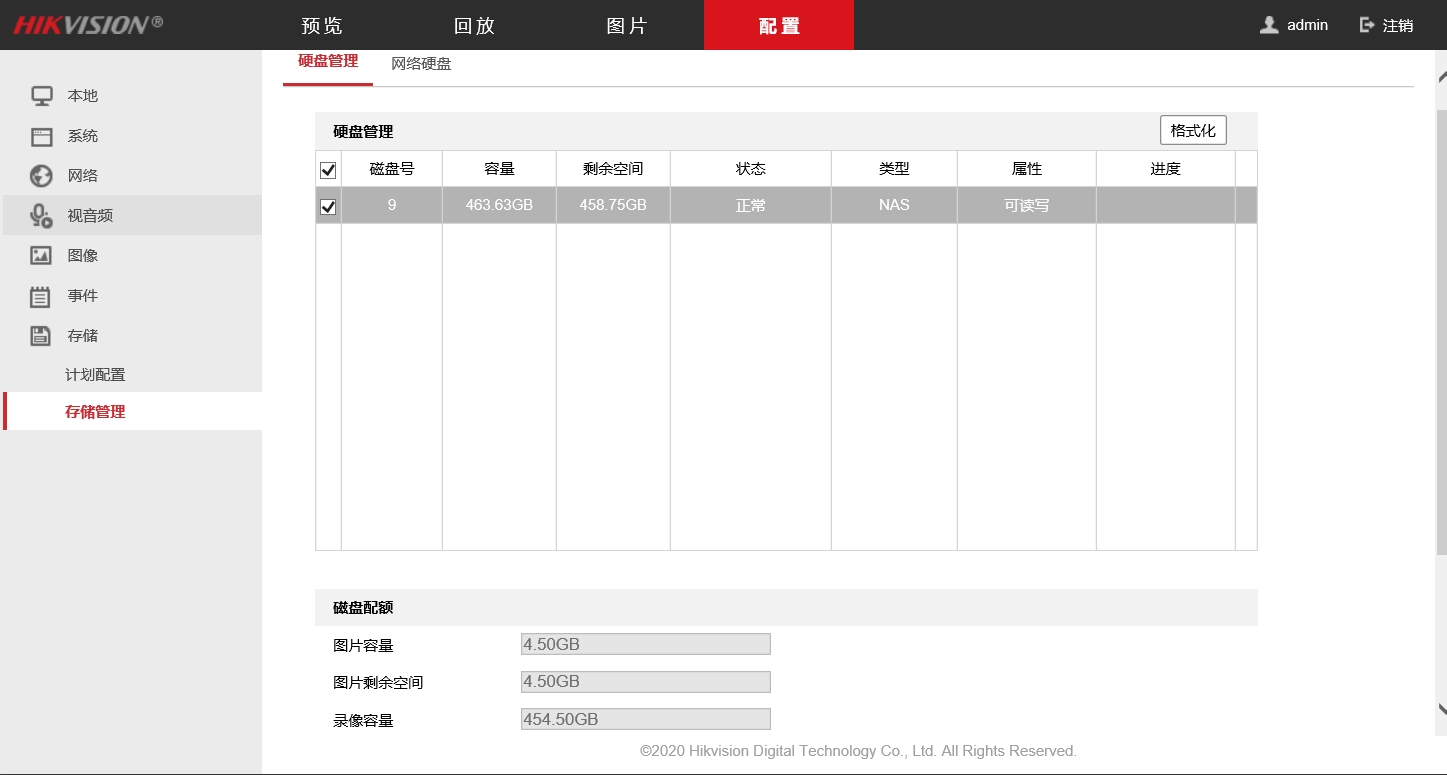Image resolution: width=1447 pixels, height=775 pixels.
Task: Click the 类型 column header
Action: (894, 169)
